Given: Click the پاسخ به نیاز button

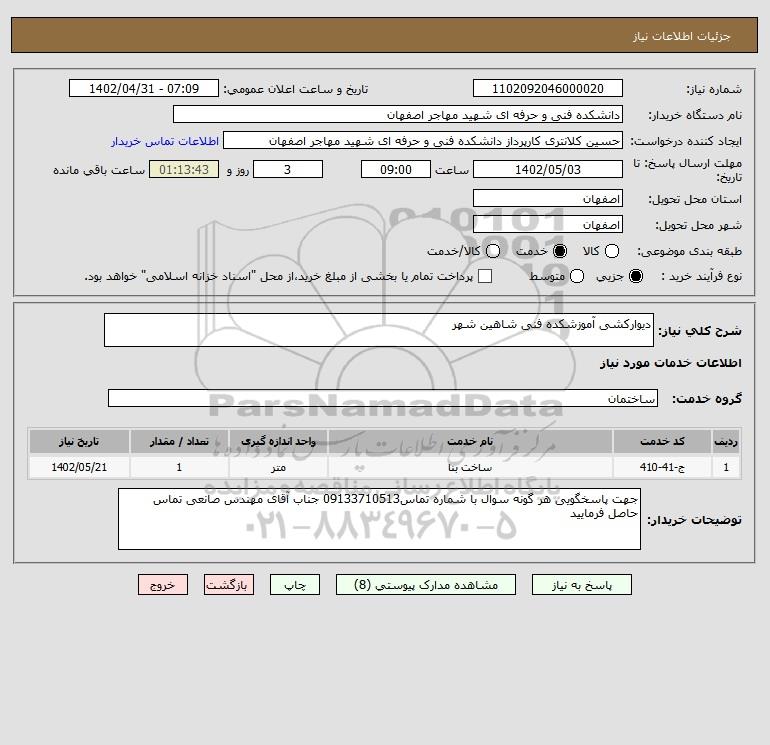Looking at the screenshot, I should 582,585.
